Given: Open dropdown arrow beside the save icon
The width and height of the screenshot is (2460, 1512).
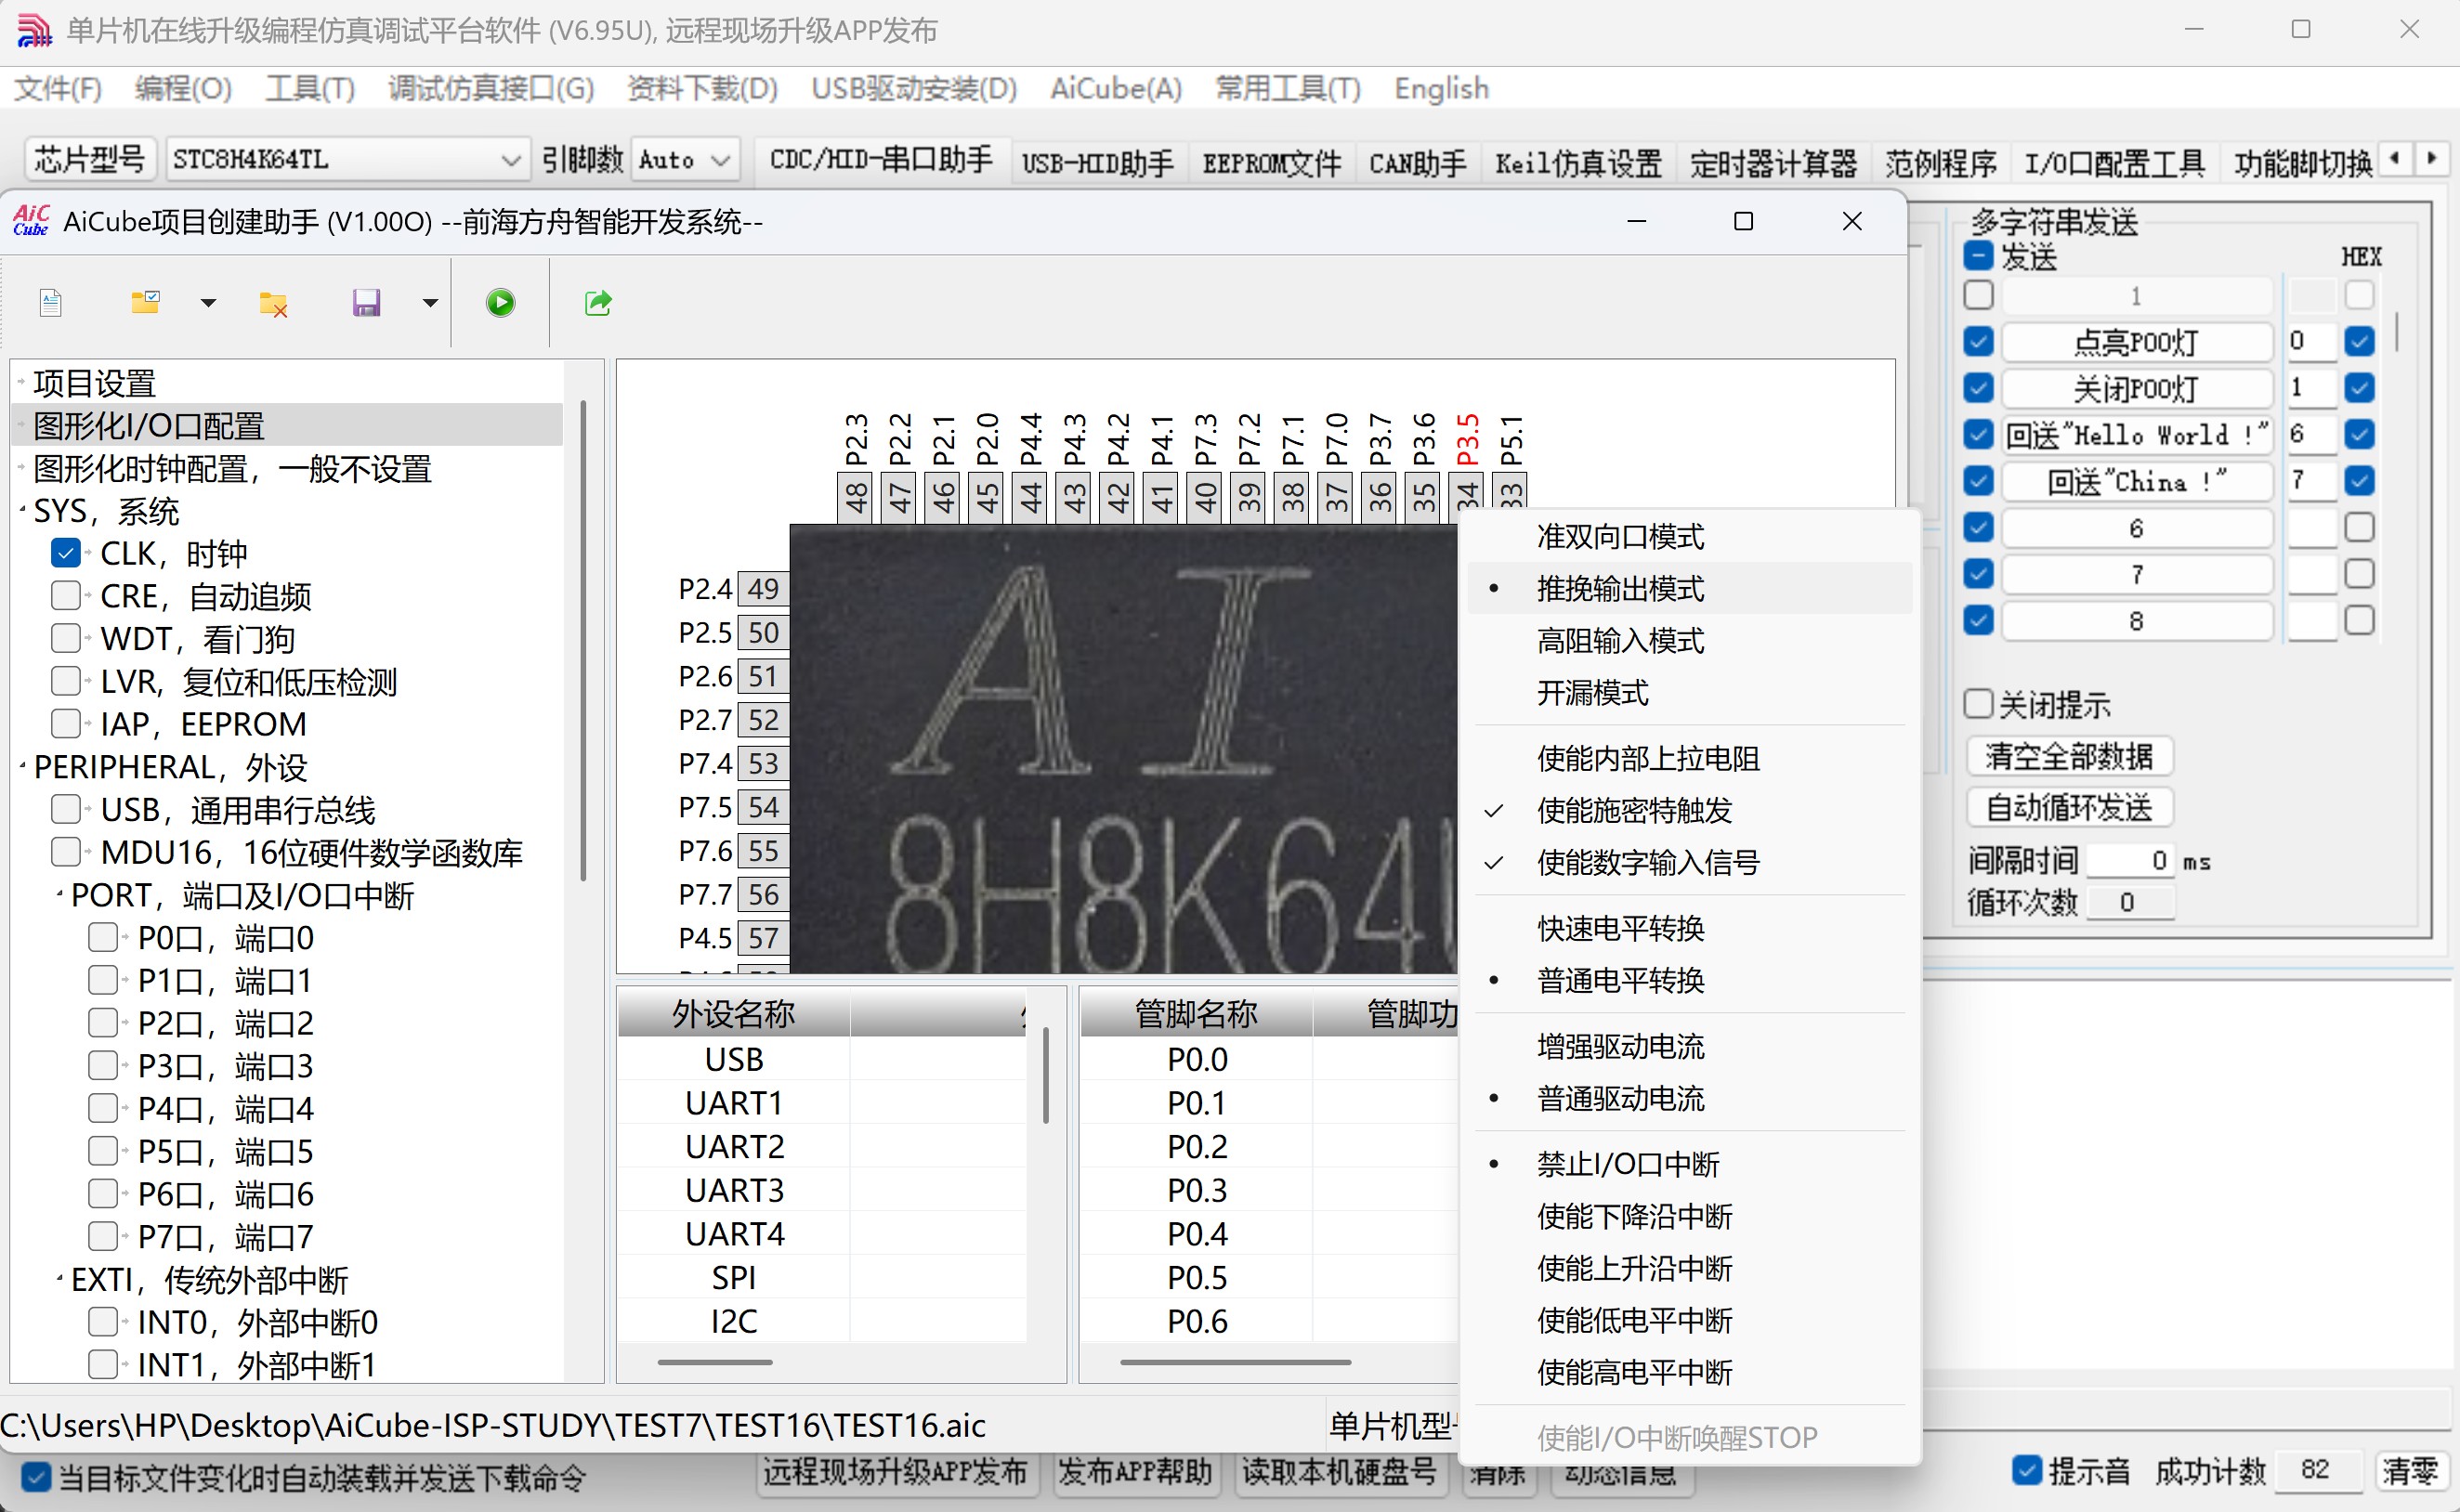Looking at the screenshot, I should (x=430, y=302).
